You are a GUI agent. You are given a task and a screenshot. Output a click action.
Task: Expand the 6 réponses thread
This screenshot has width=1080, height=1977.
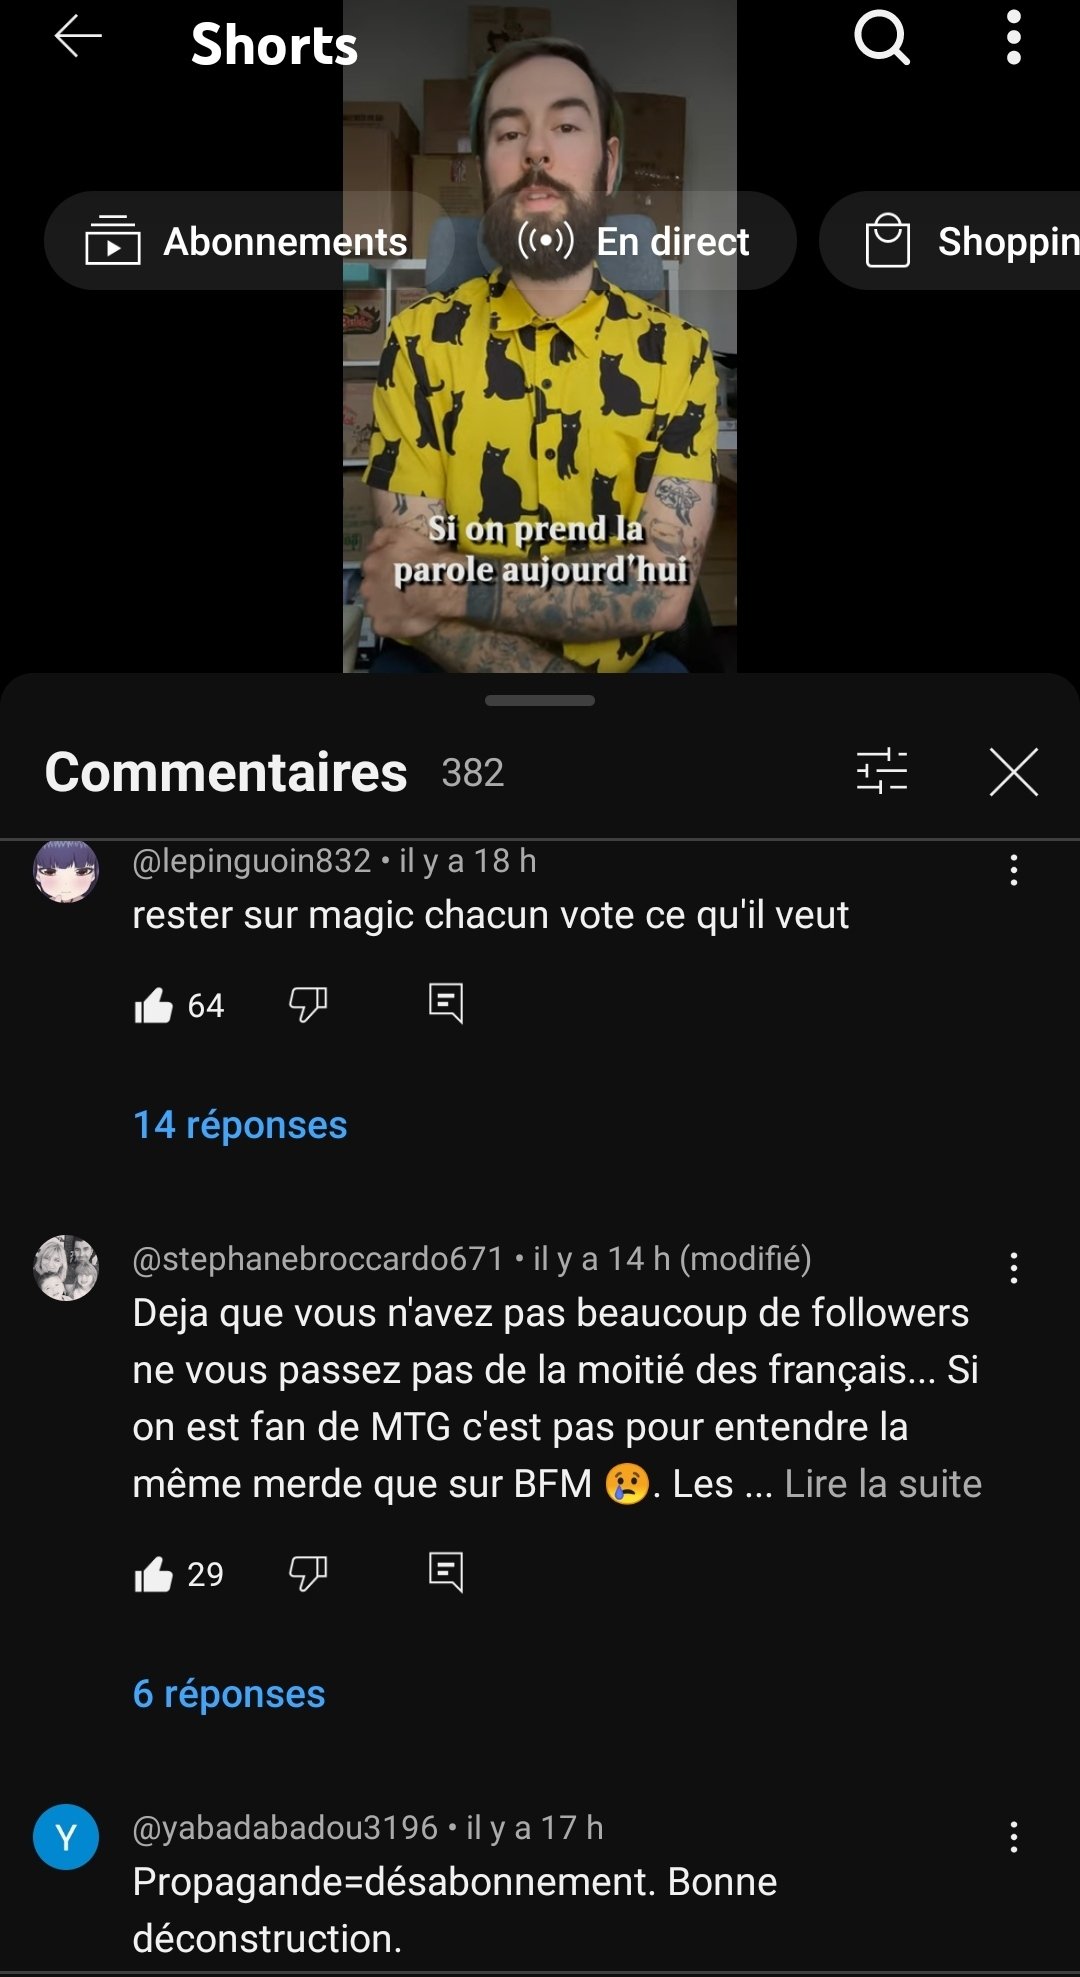[x=229, y=1694]
